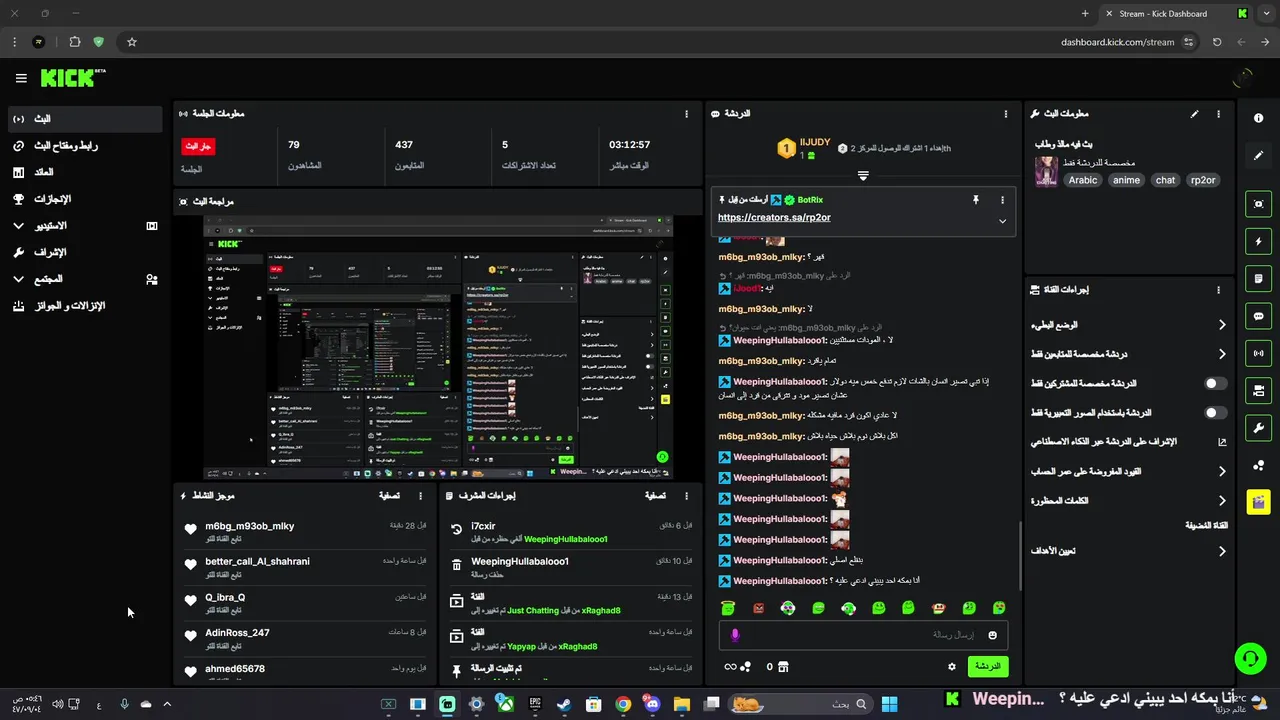Collapse the chat header filter arrow
Screen dimensions: 1280x720
coord(863,175)
